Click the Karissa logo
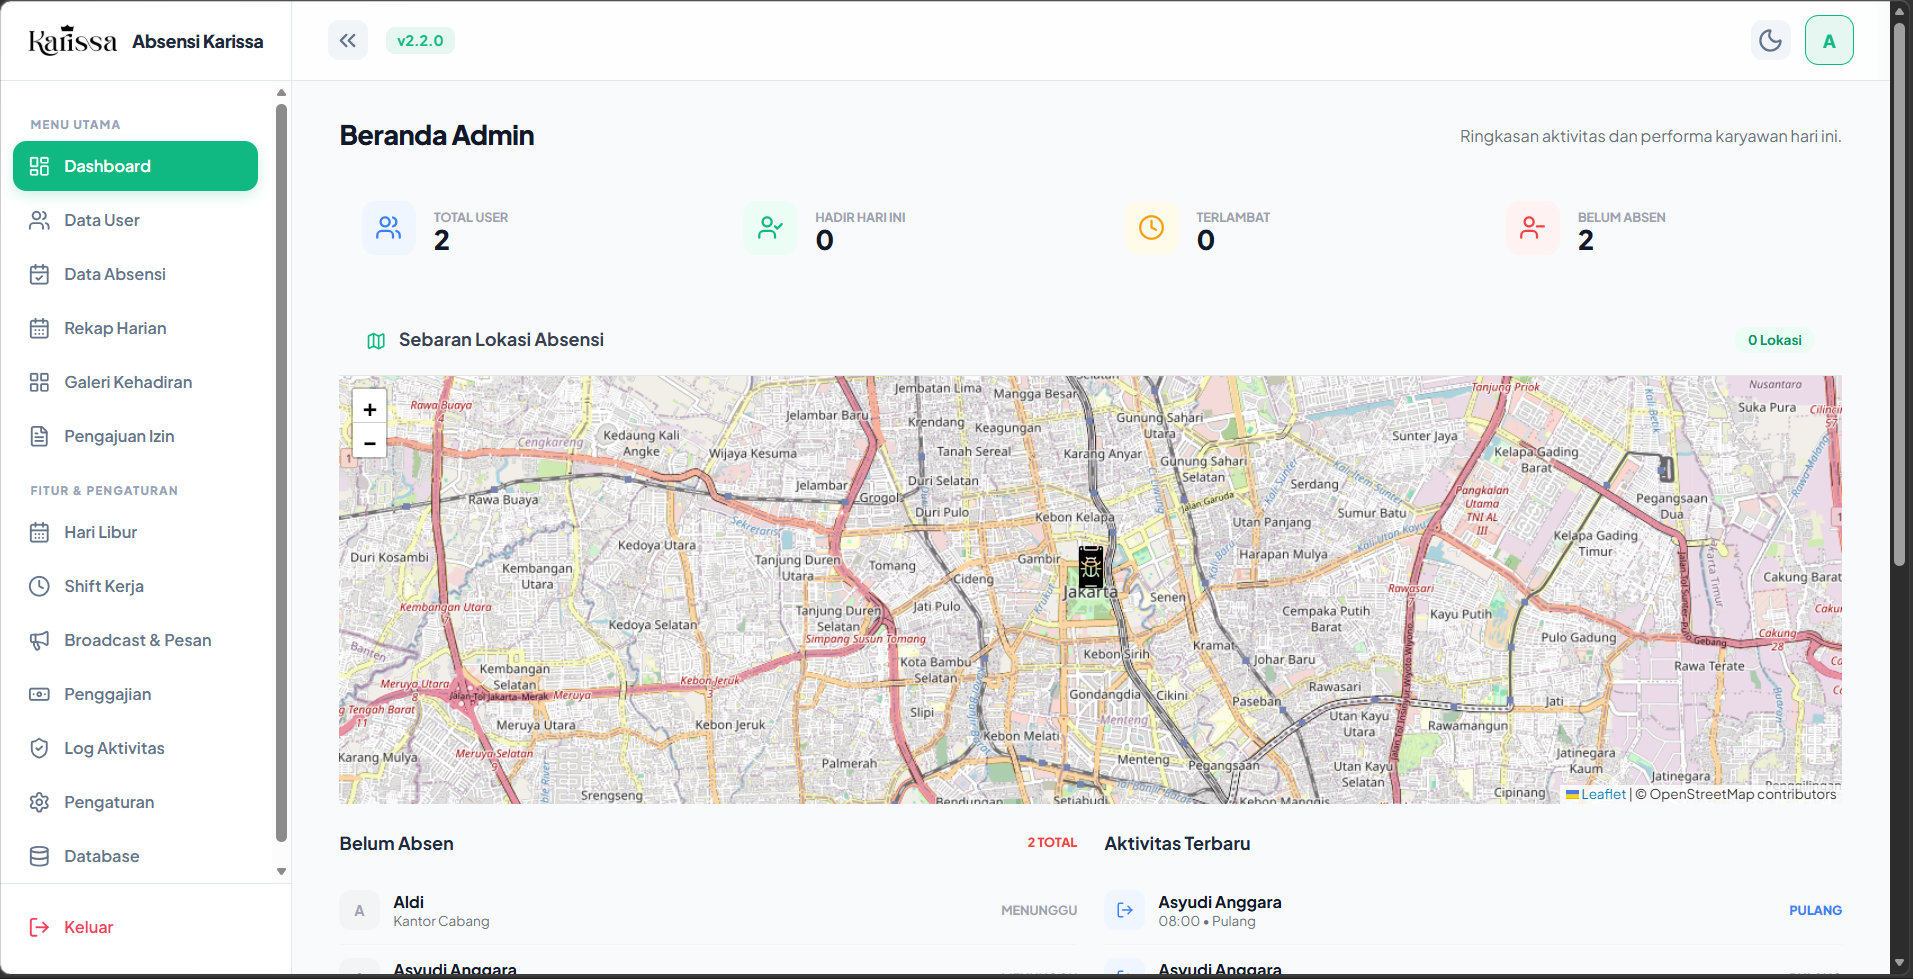 73,41
